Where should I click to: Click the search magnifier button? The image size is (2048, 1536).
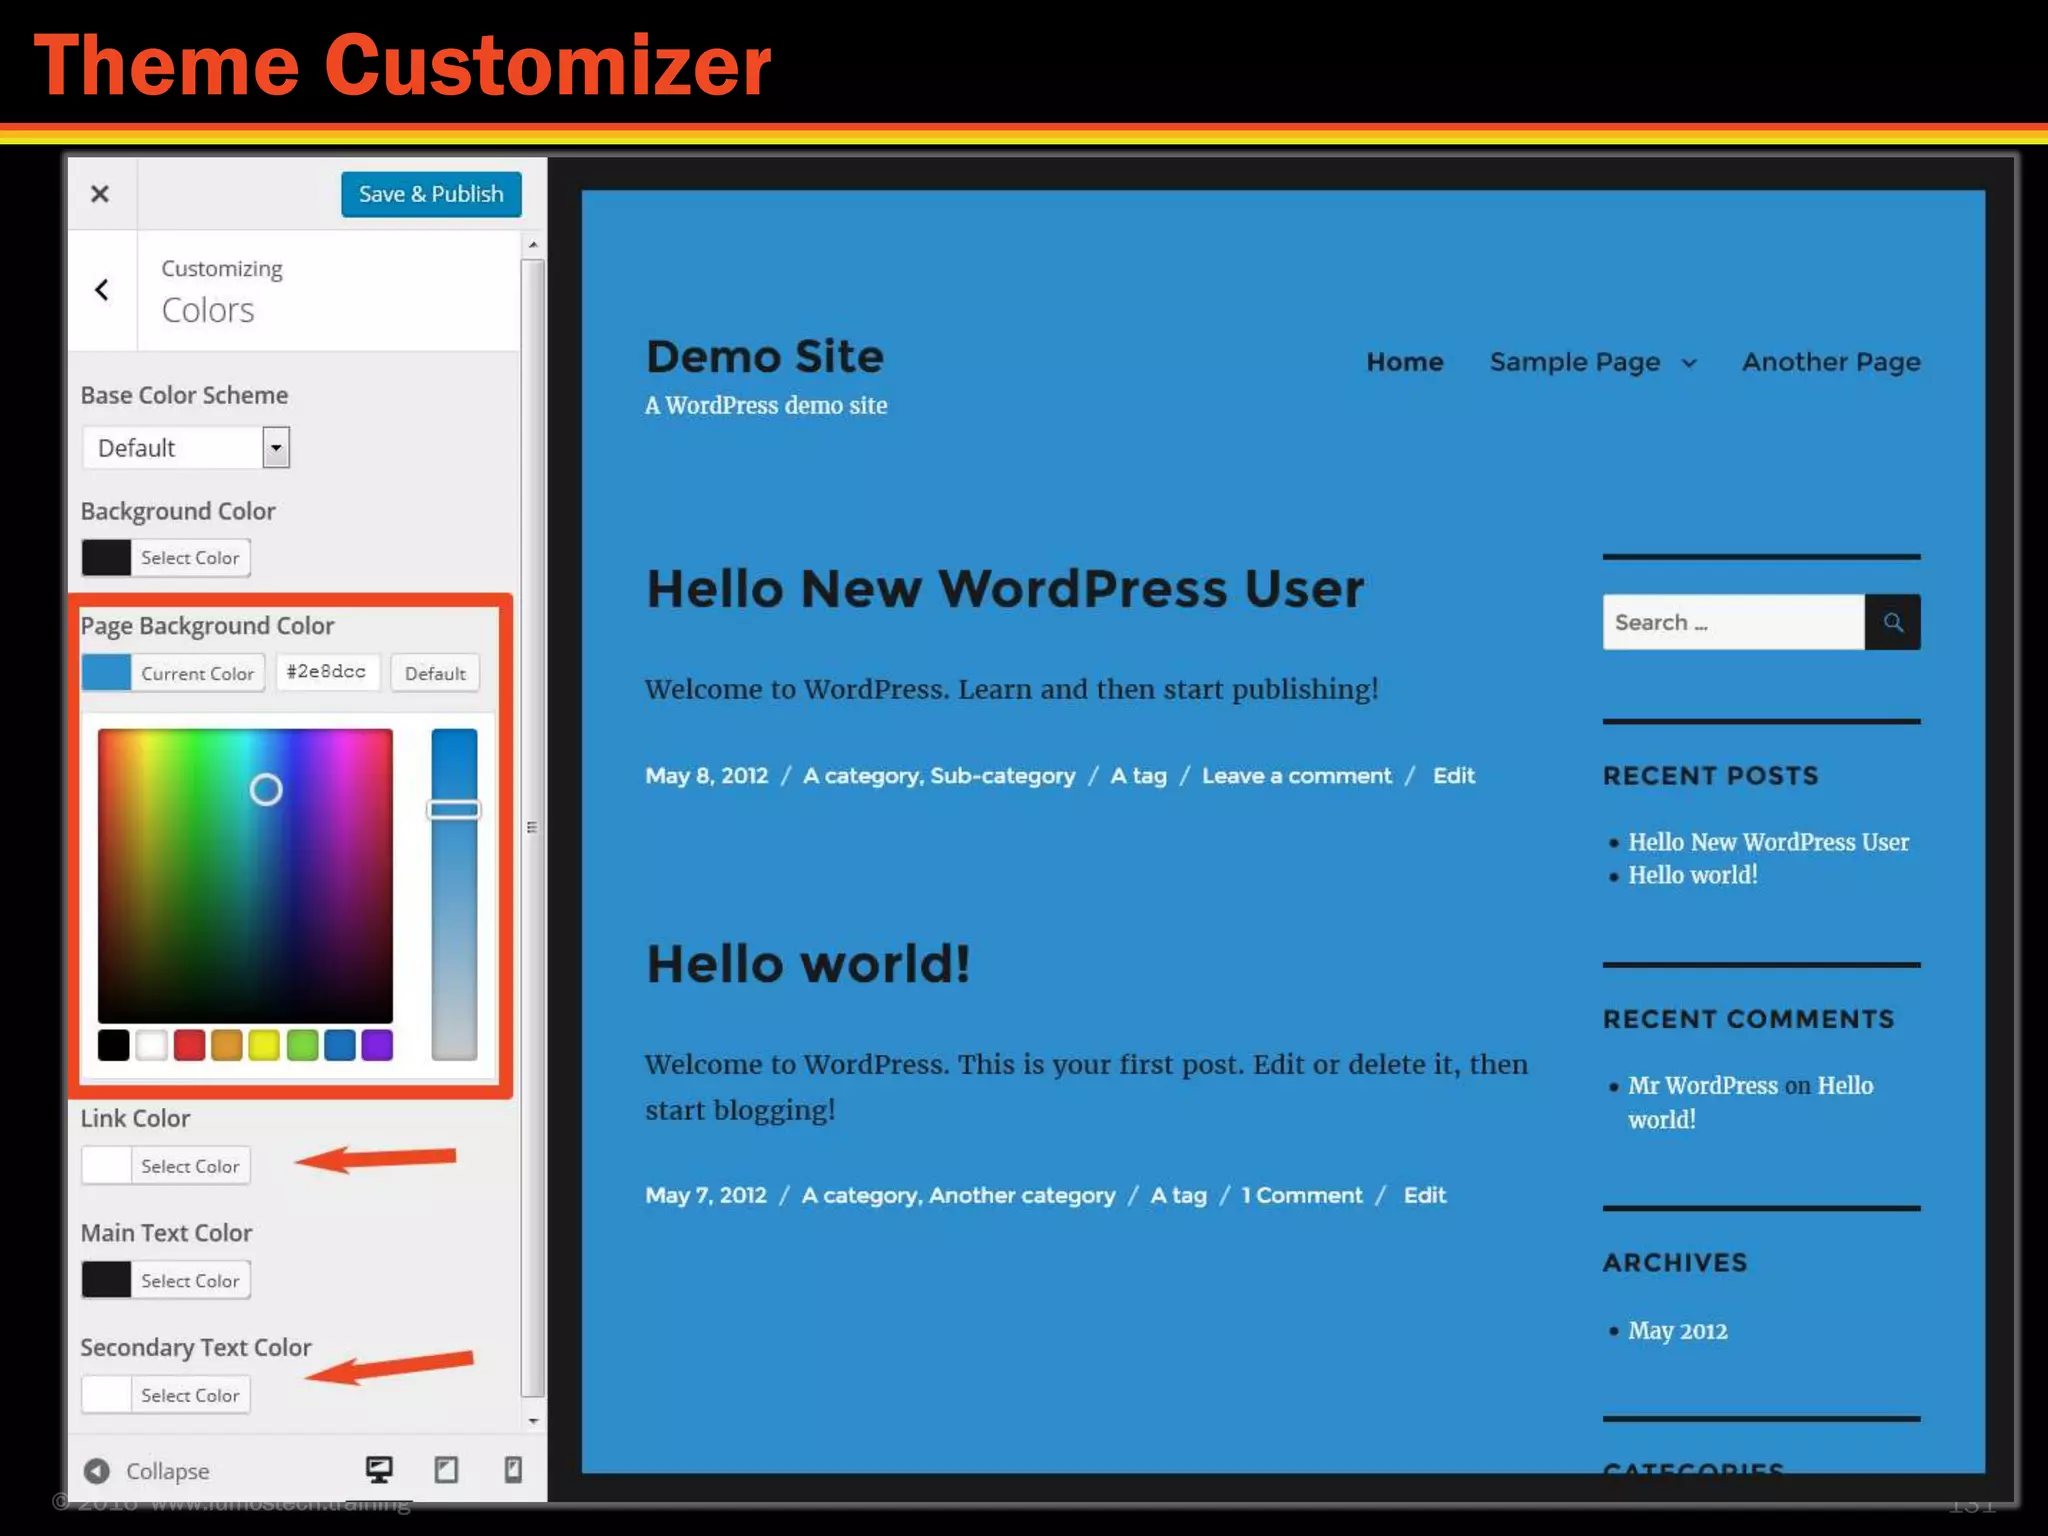tap(1892, 622)
